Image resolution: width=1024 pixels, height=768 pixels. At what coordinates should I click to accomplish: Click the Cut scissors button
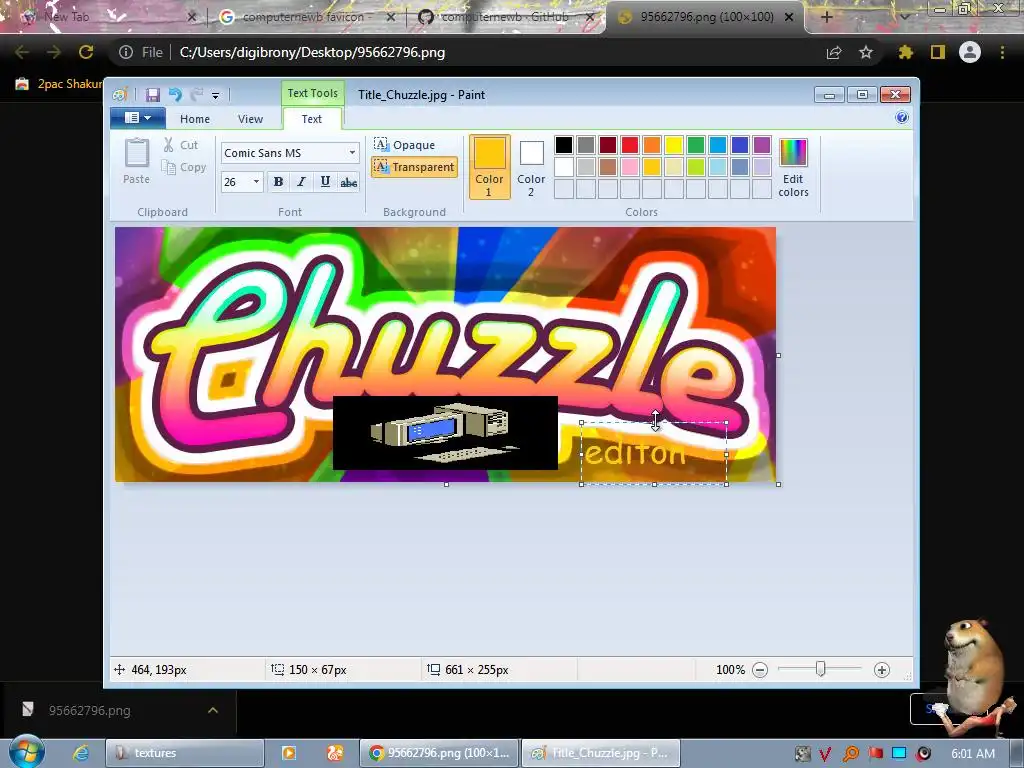coord(181,145)
